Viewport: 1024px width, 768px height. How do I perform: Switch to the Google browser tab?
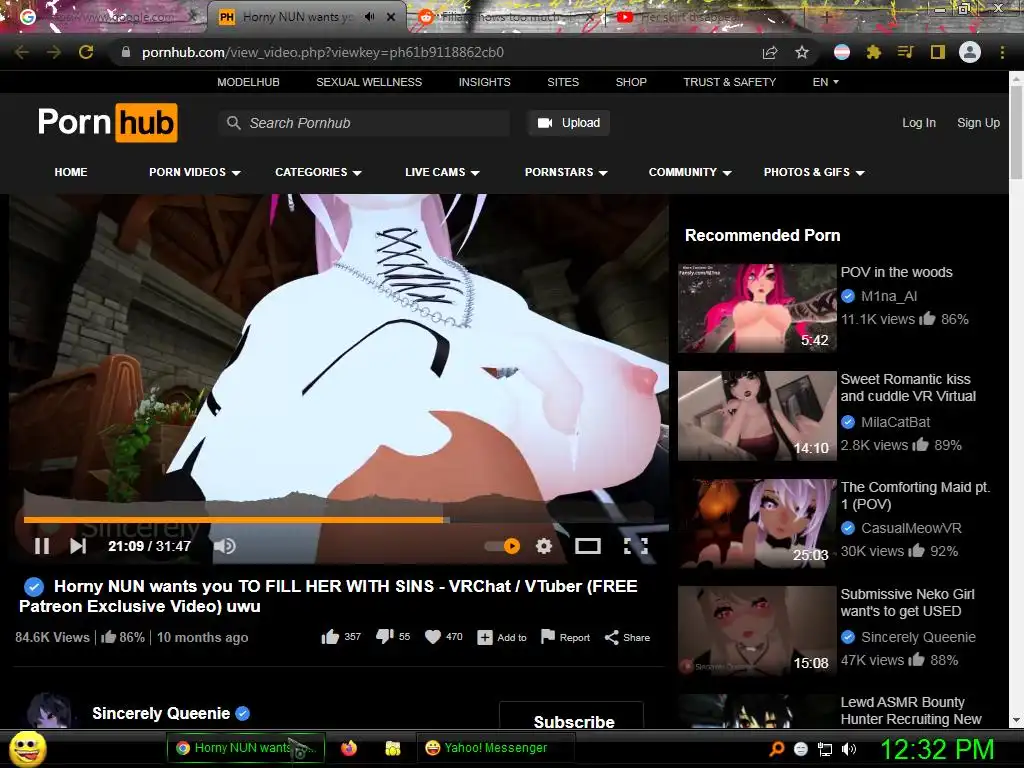click(x=108, y=17)
